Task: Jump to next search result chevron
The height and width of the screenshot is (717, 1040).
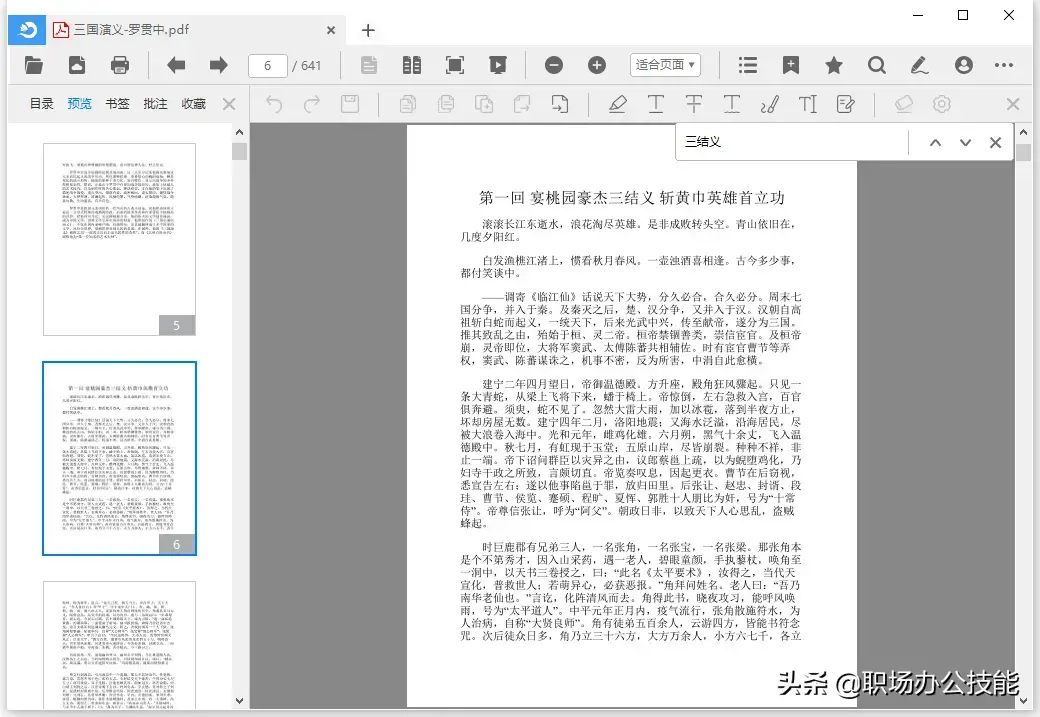Action: pyautogui.click(x=963, y=142)
